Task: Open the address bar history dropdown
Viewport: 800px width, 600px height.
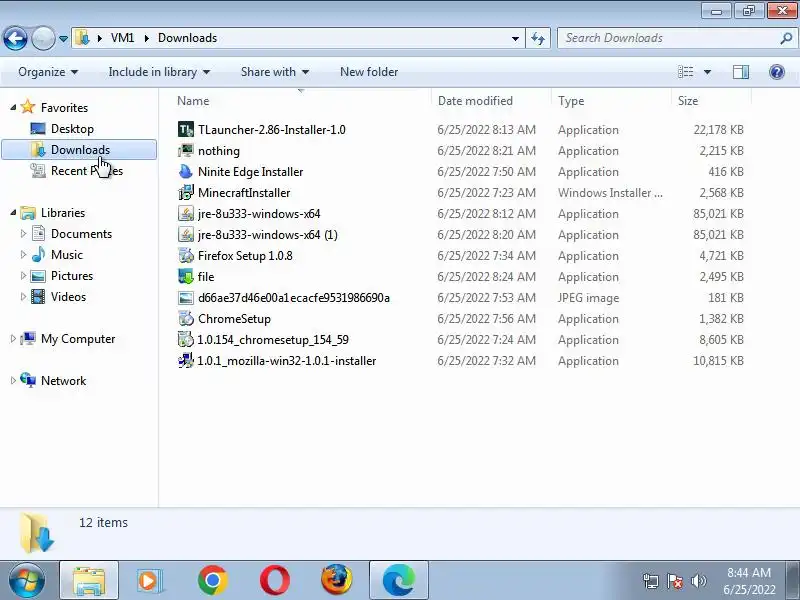Action: (515, 39)
